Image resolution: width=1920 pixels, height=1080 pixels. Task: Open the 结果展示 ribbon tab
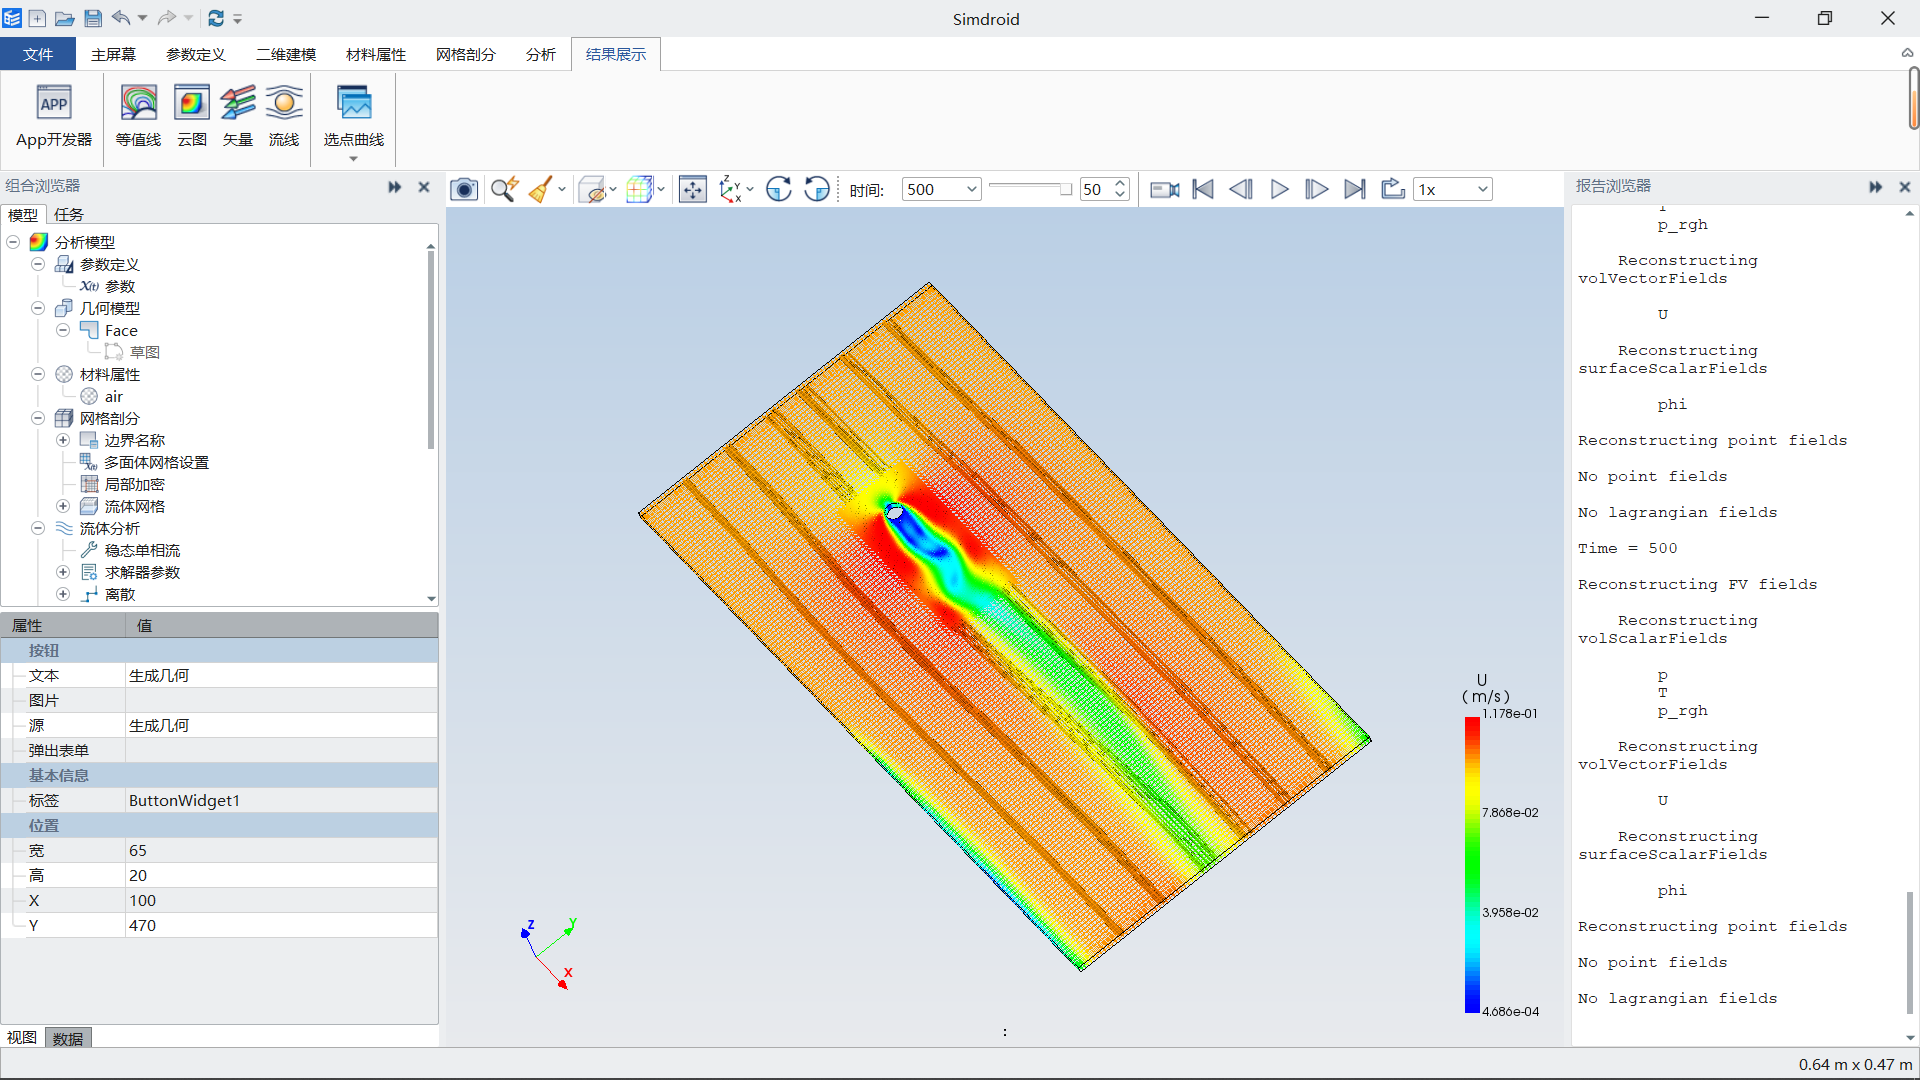tap(616, 54)
